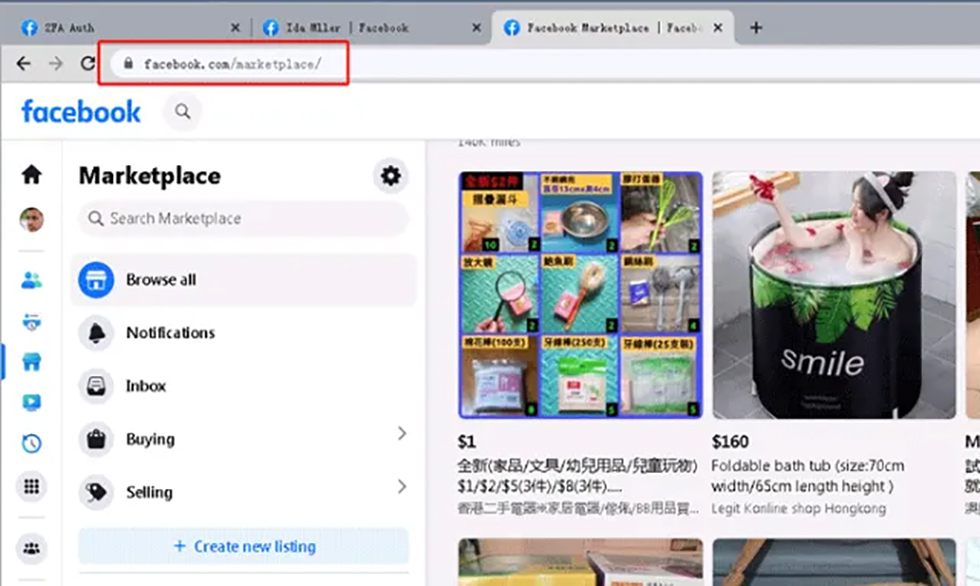Screen dimensions: 980x586
Task: Click the Create new listing button
Action: [x=244, y=546]
